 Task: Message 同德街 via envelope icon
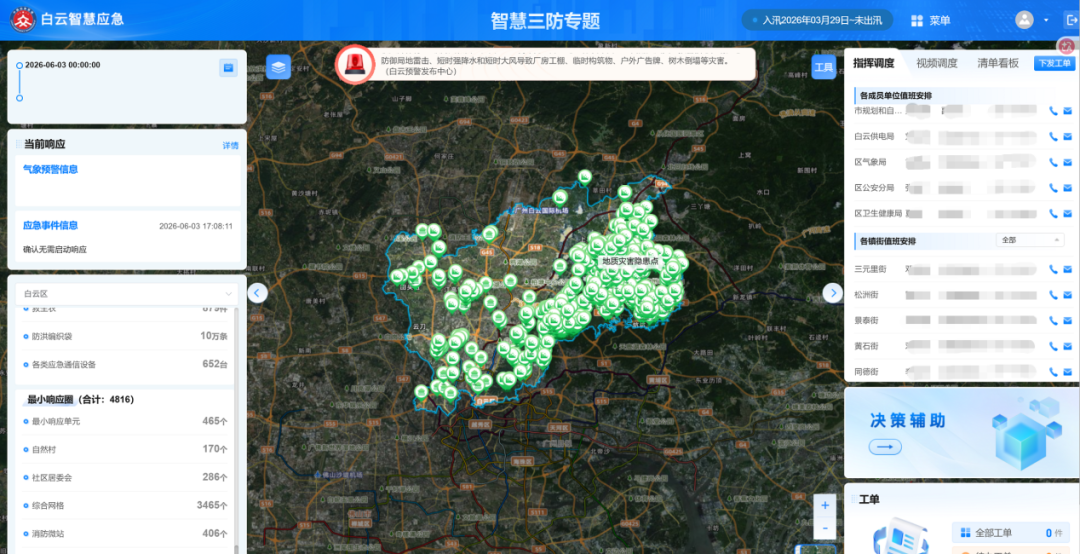(1068, 371)
